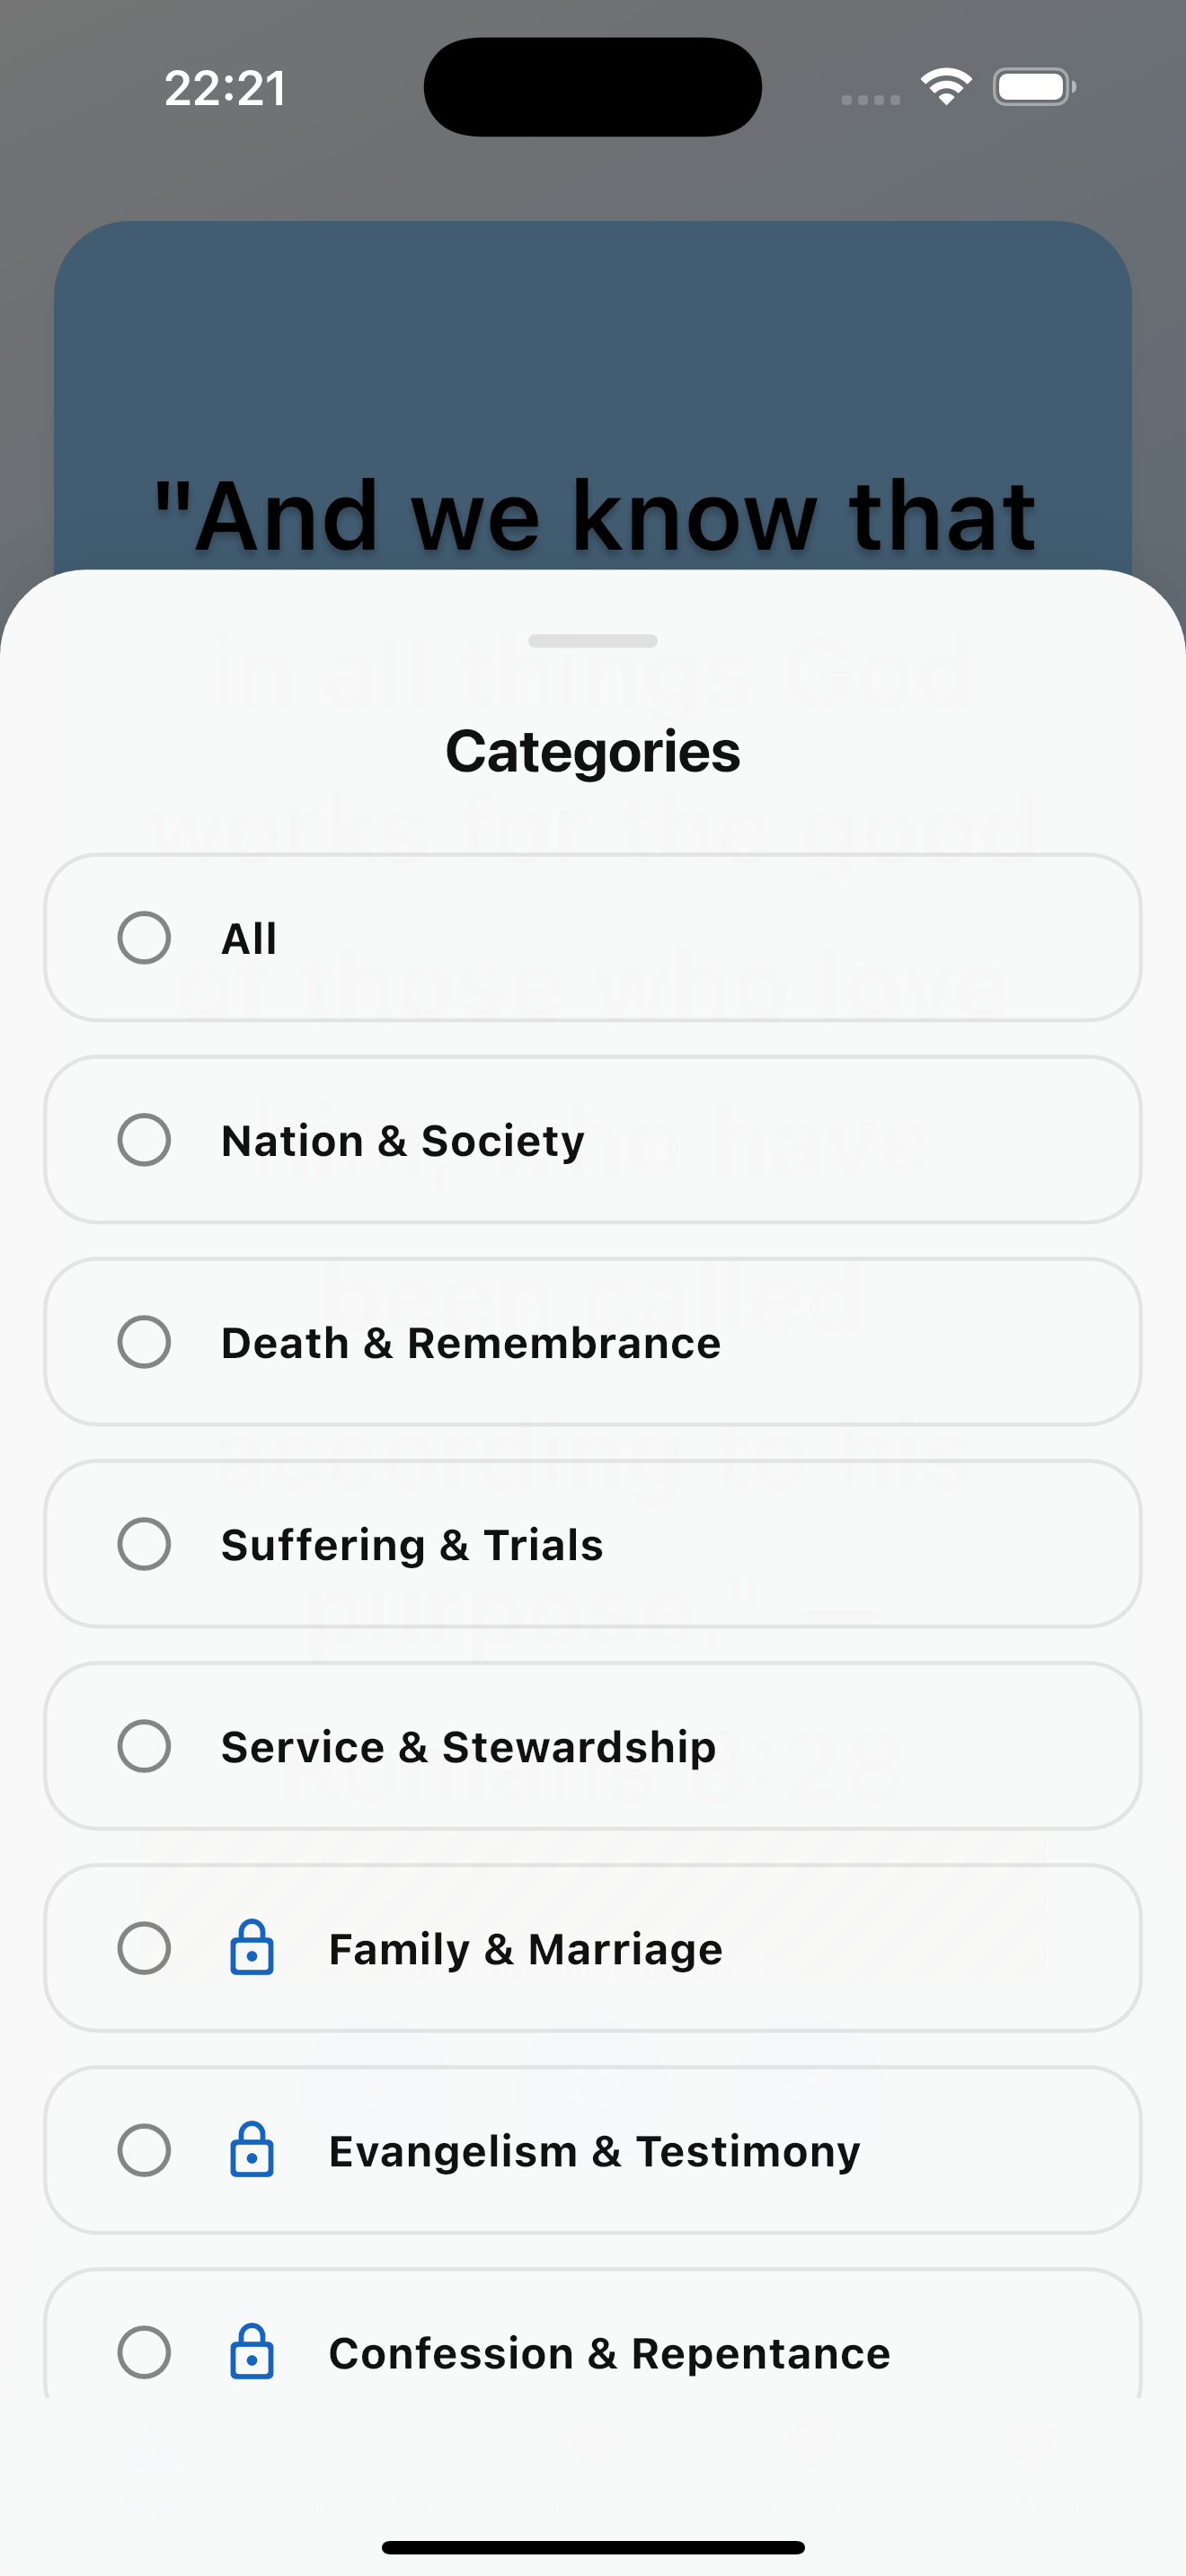Image resolution: width=1186 pixels, height=2576 pixels.
Task: Tap the Death & Remembrance category text
Action: pos(470,1343)
